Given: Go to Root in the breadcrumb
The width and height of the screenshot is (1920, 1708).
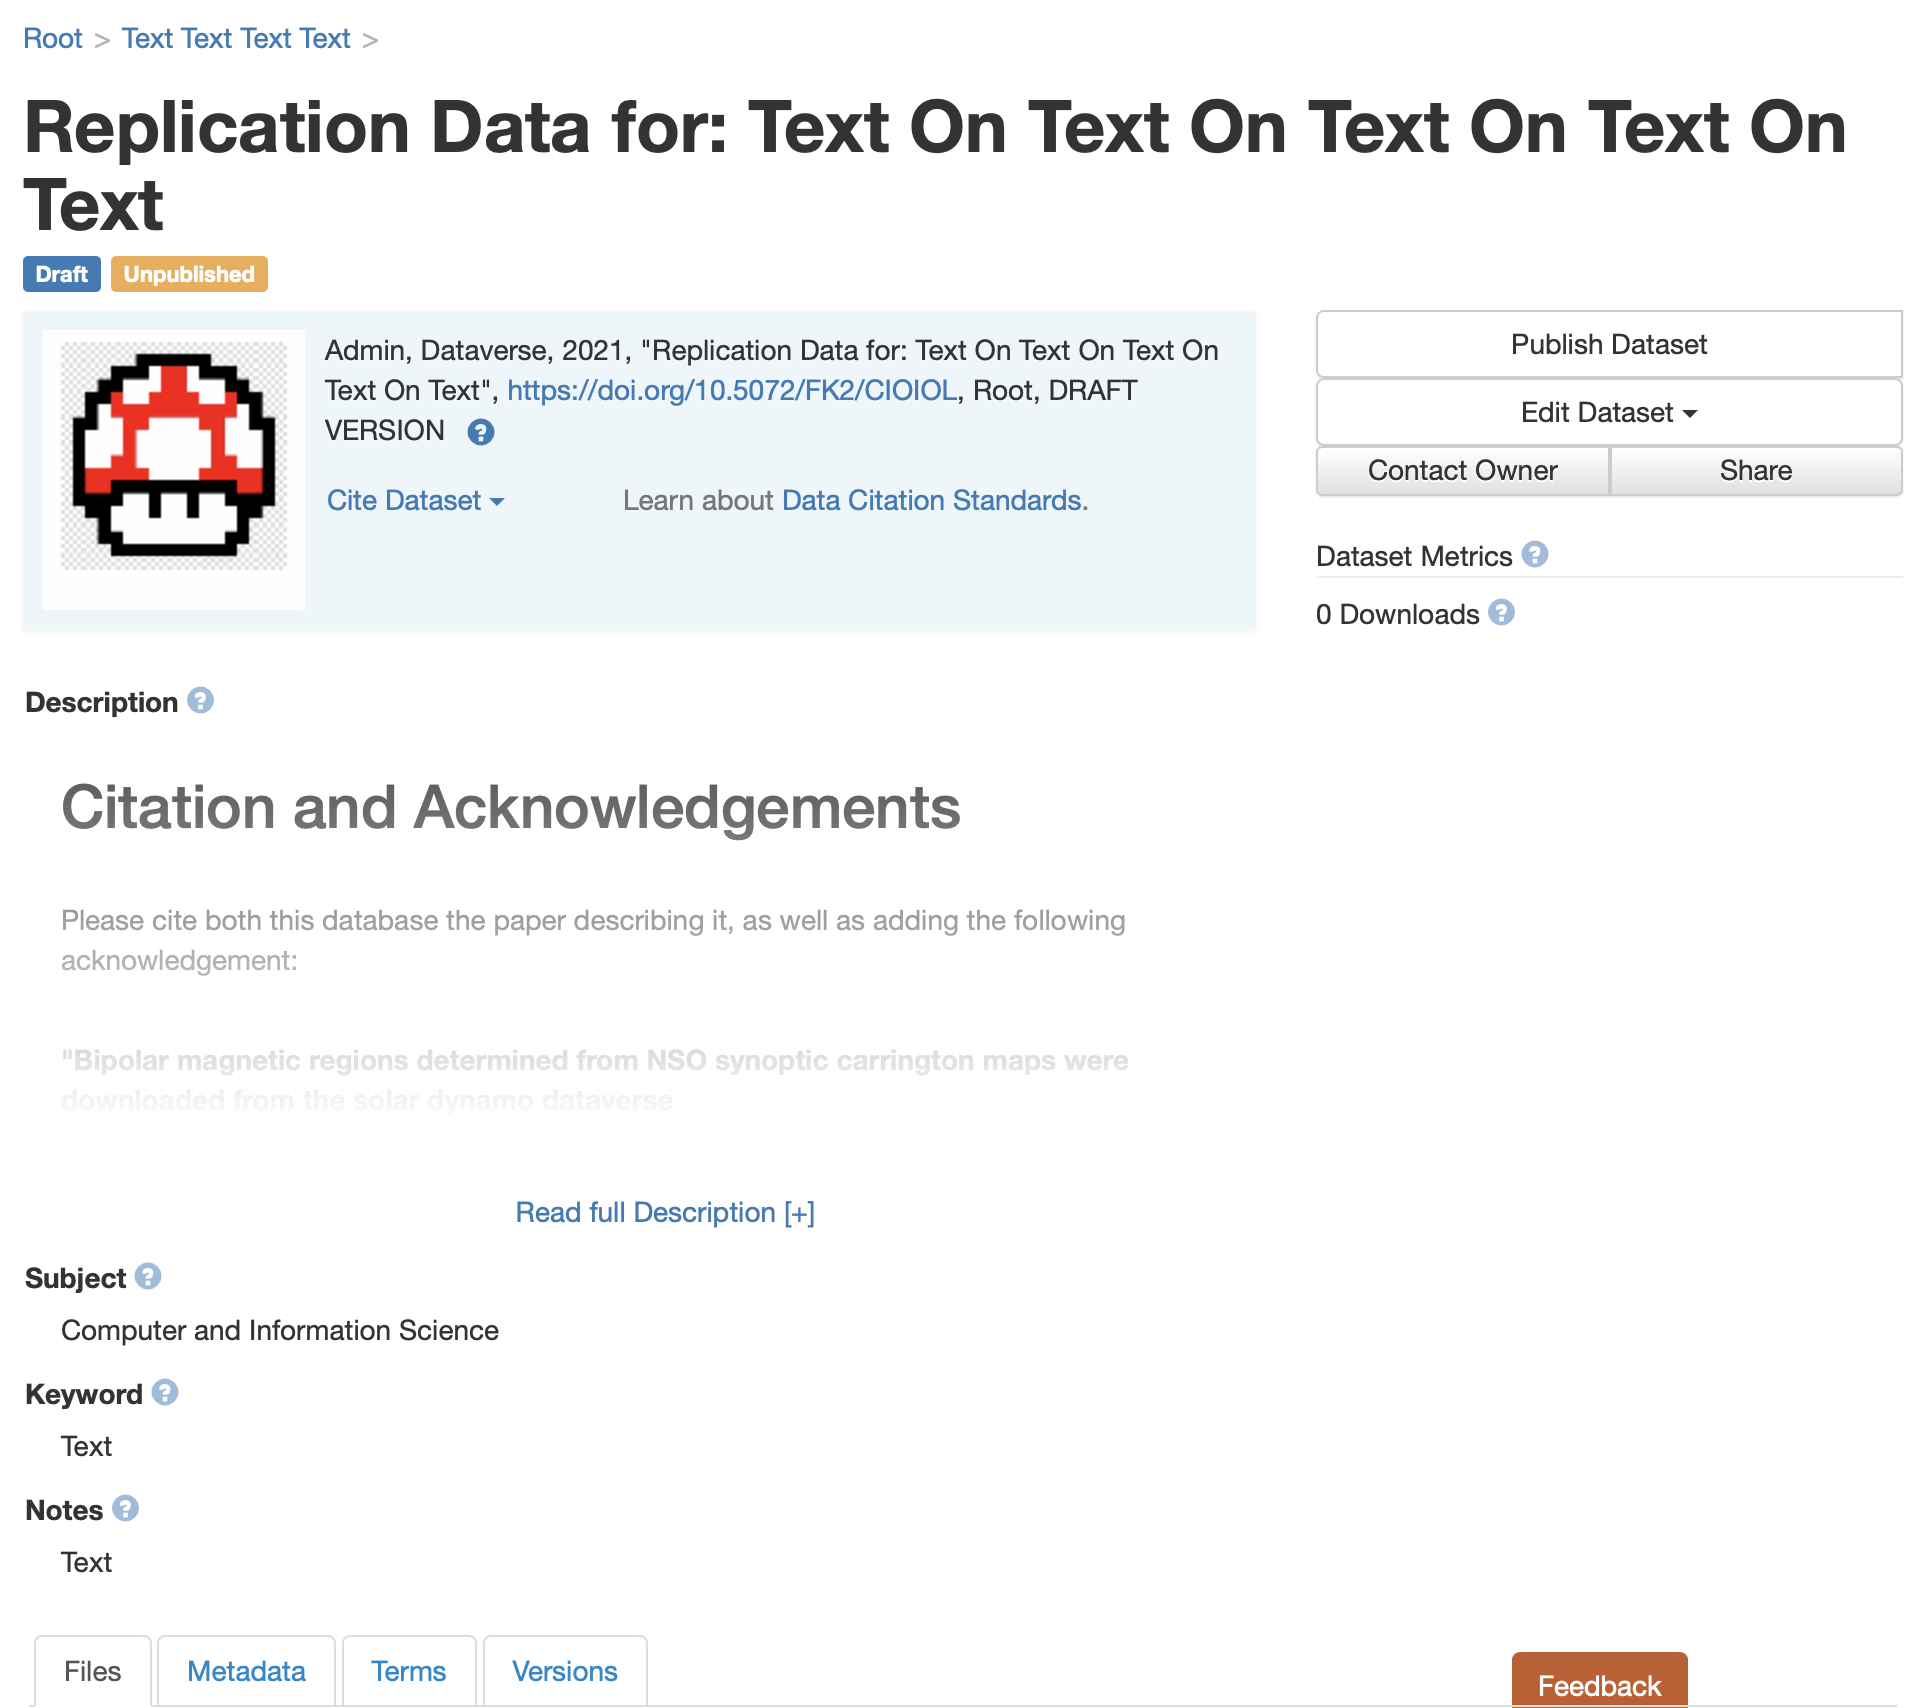Looking at the screenshot, I should click(x=53, y=38).
